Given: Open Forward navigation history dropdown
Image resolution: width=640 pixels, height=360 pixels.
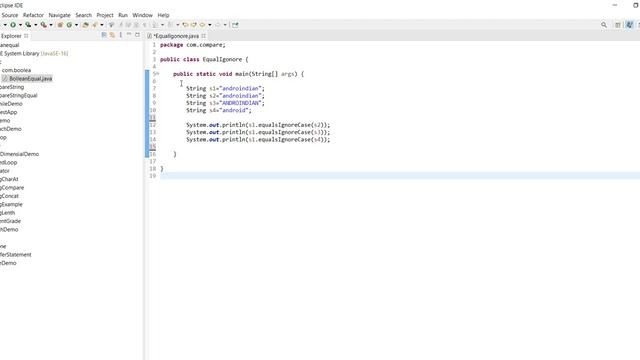Looking at the screenshot, I should pos(225,25).
